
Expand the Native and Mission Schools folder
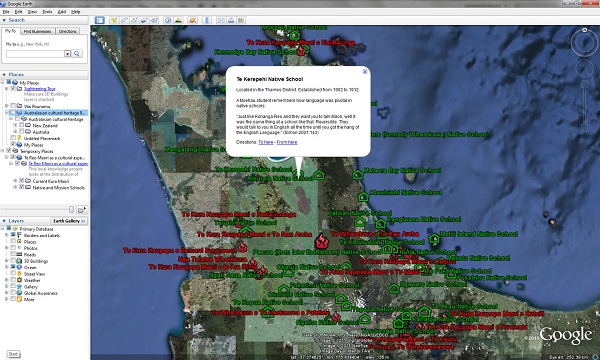pos(15,187)
